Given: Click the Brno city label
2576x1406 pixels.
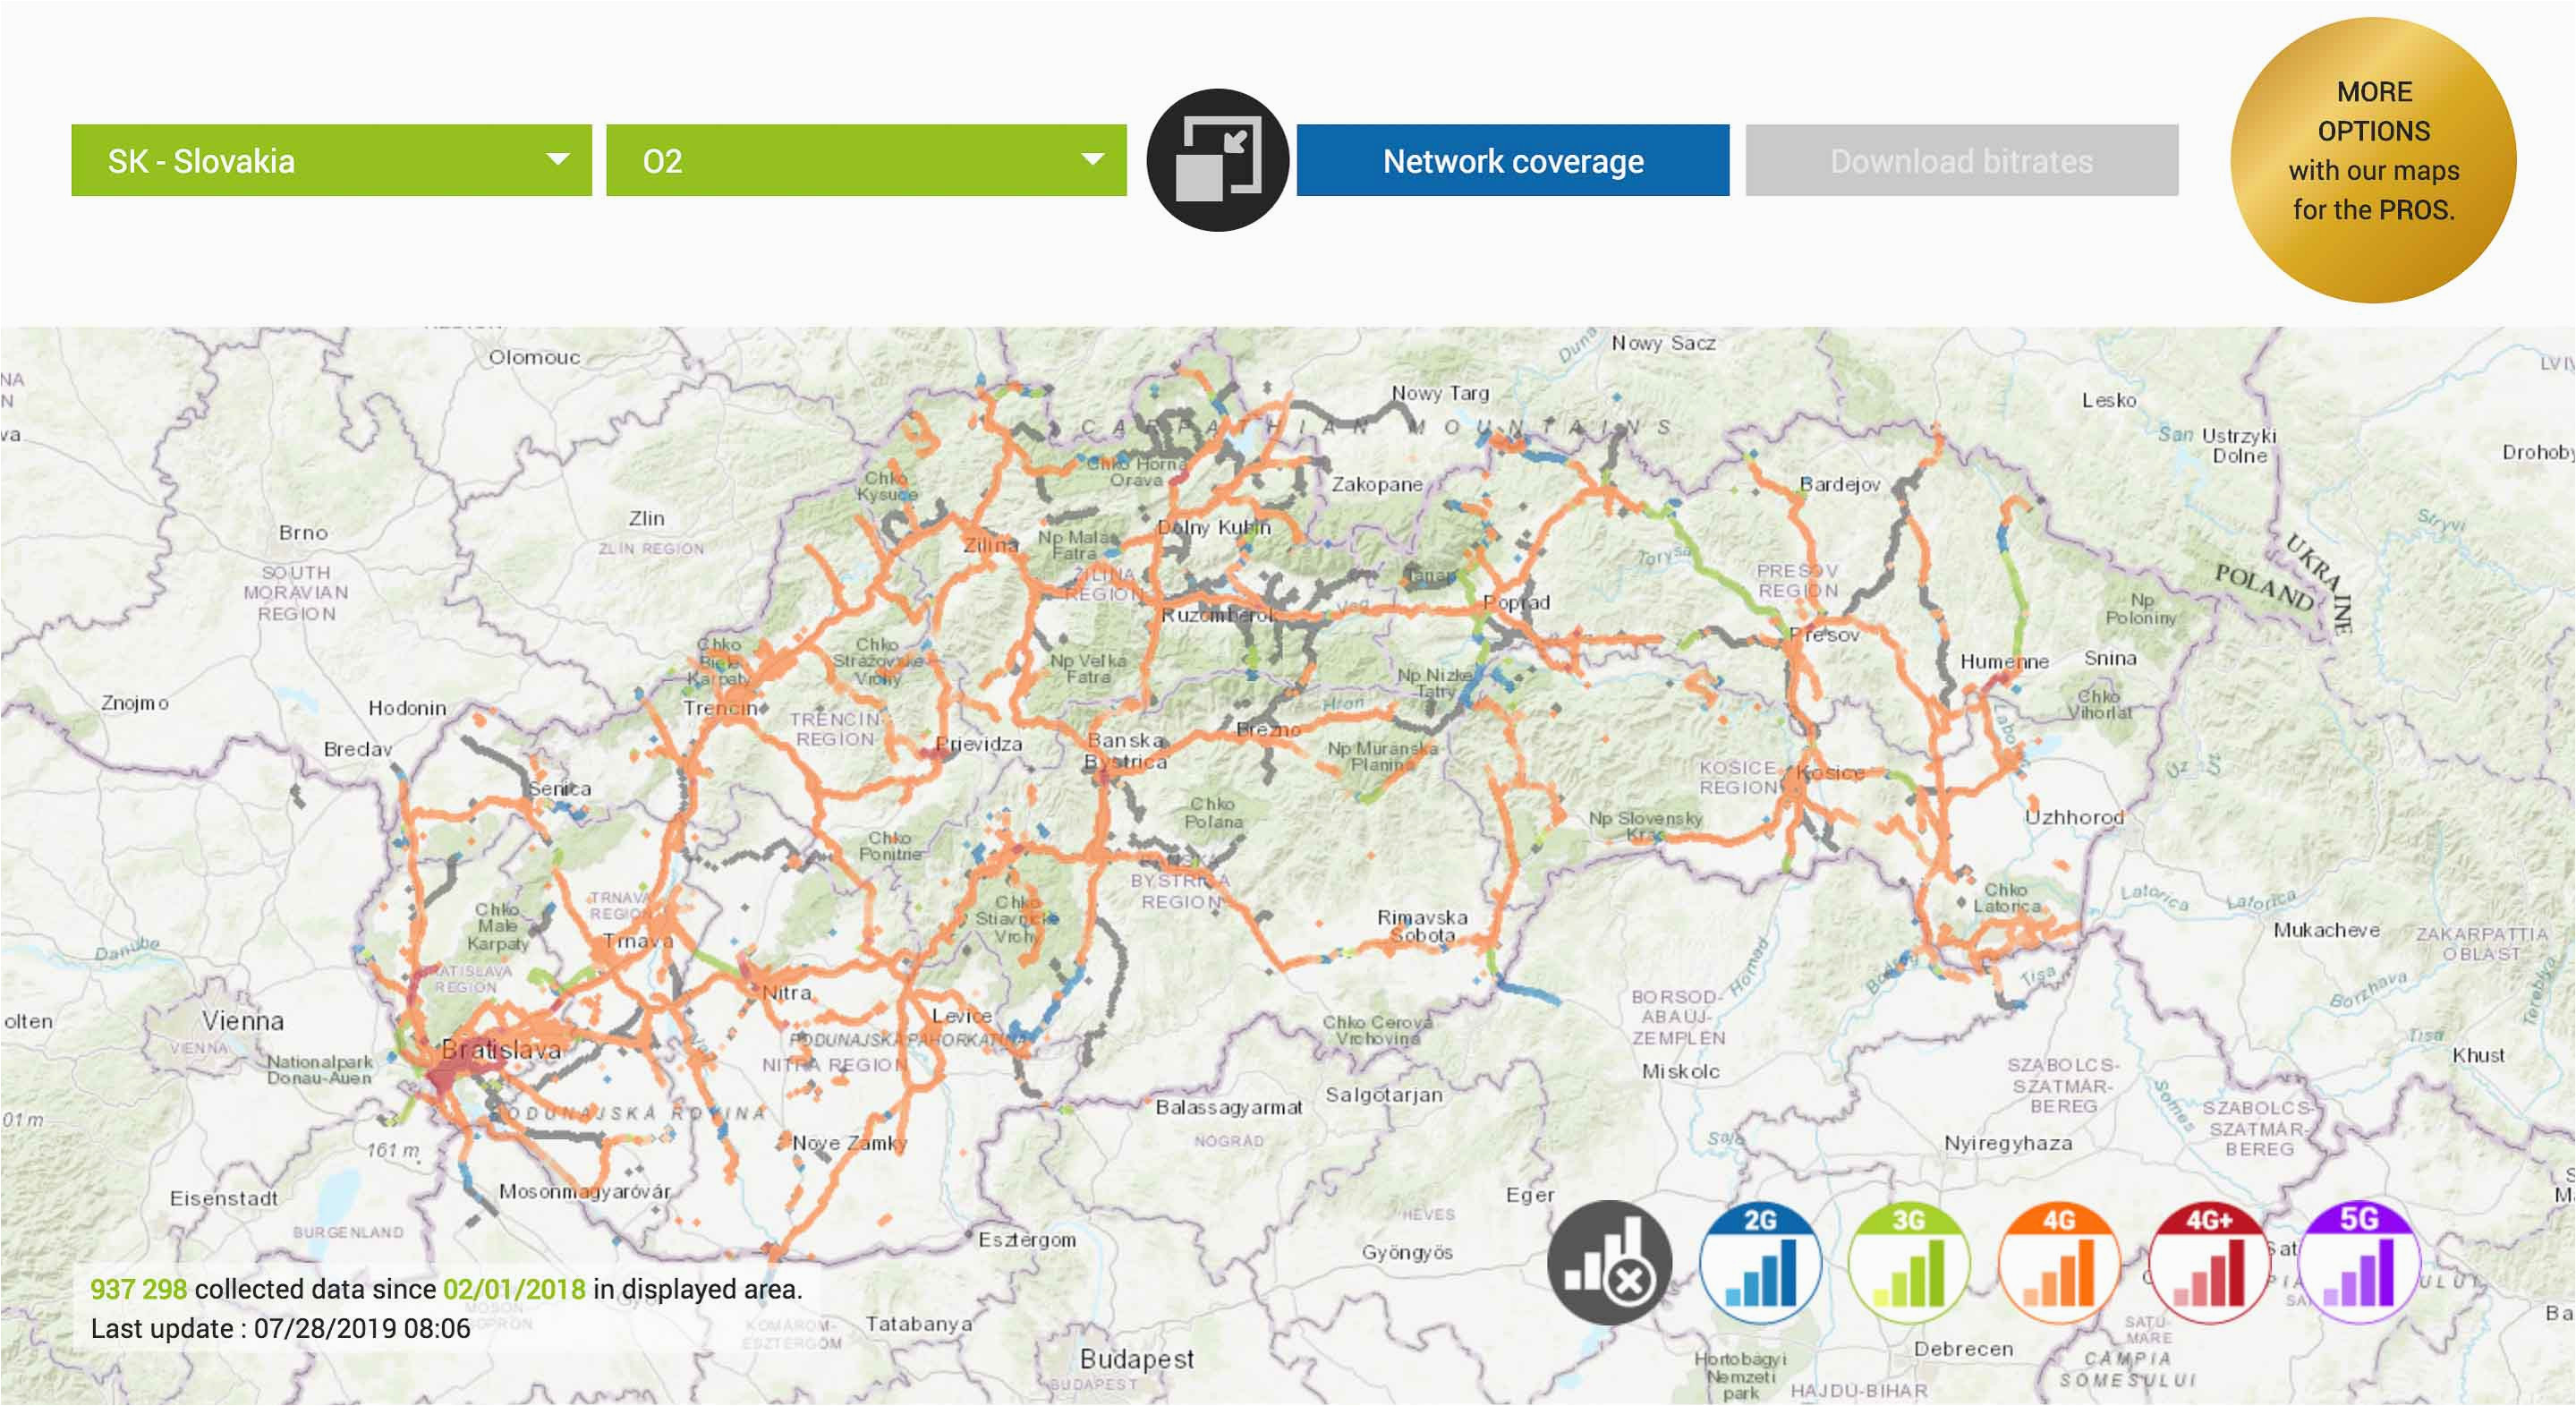Looking at the screenshot, I should (x=303, y=533).
